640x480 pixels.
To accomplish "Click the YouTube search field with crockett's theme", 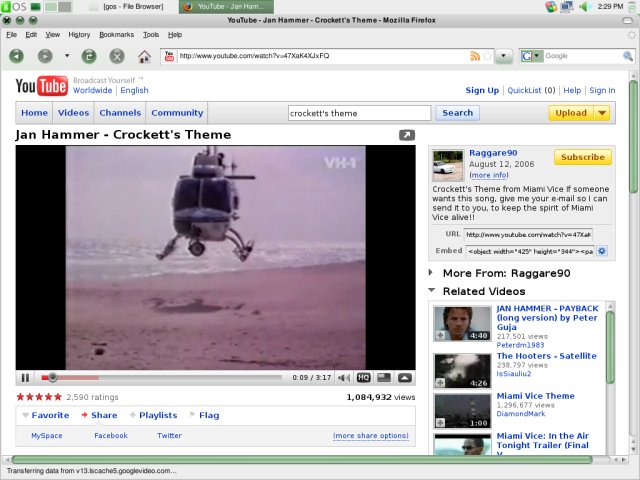I will point(359,113).
